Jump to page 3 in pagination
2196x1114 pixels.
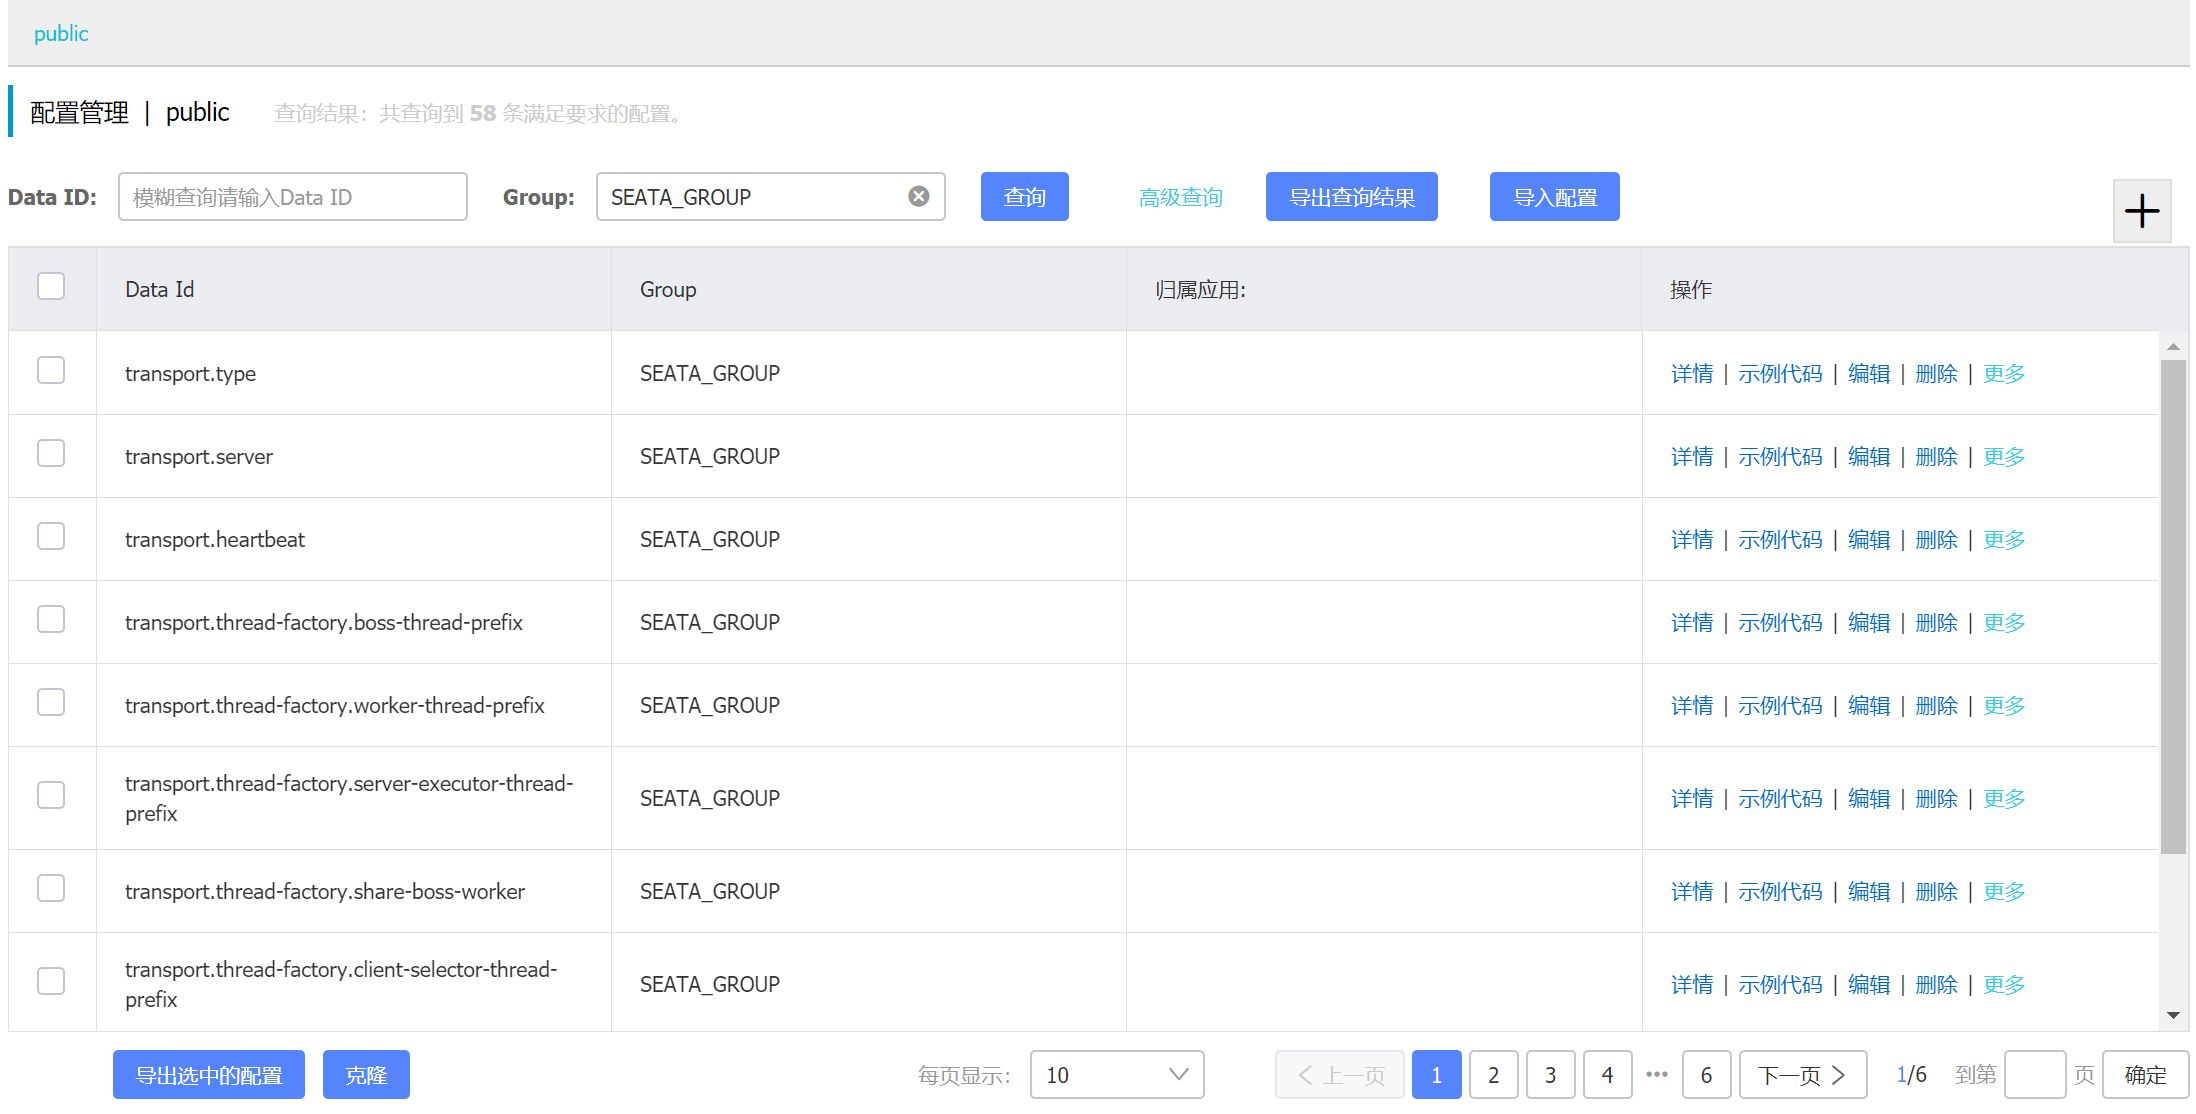click(1550, 1075)
